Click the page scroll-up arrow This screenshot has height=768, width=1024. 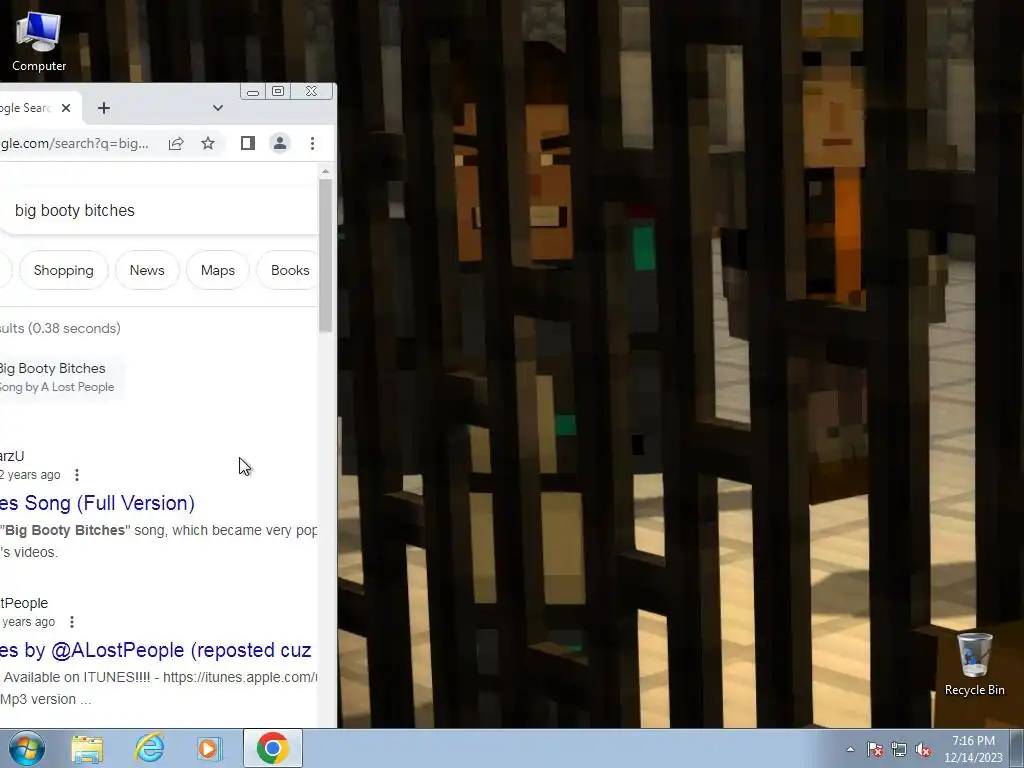[325, 172]
